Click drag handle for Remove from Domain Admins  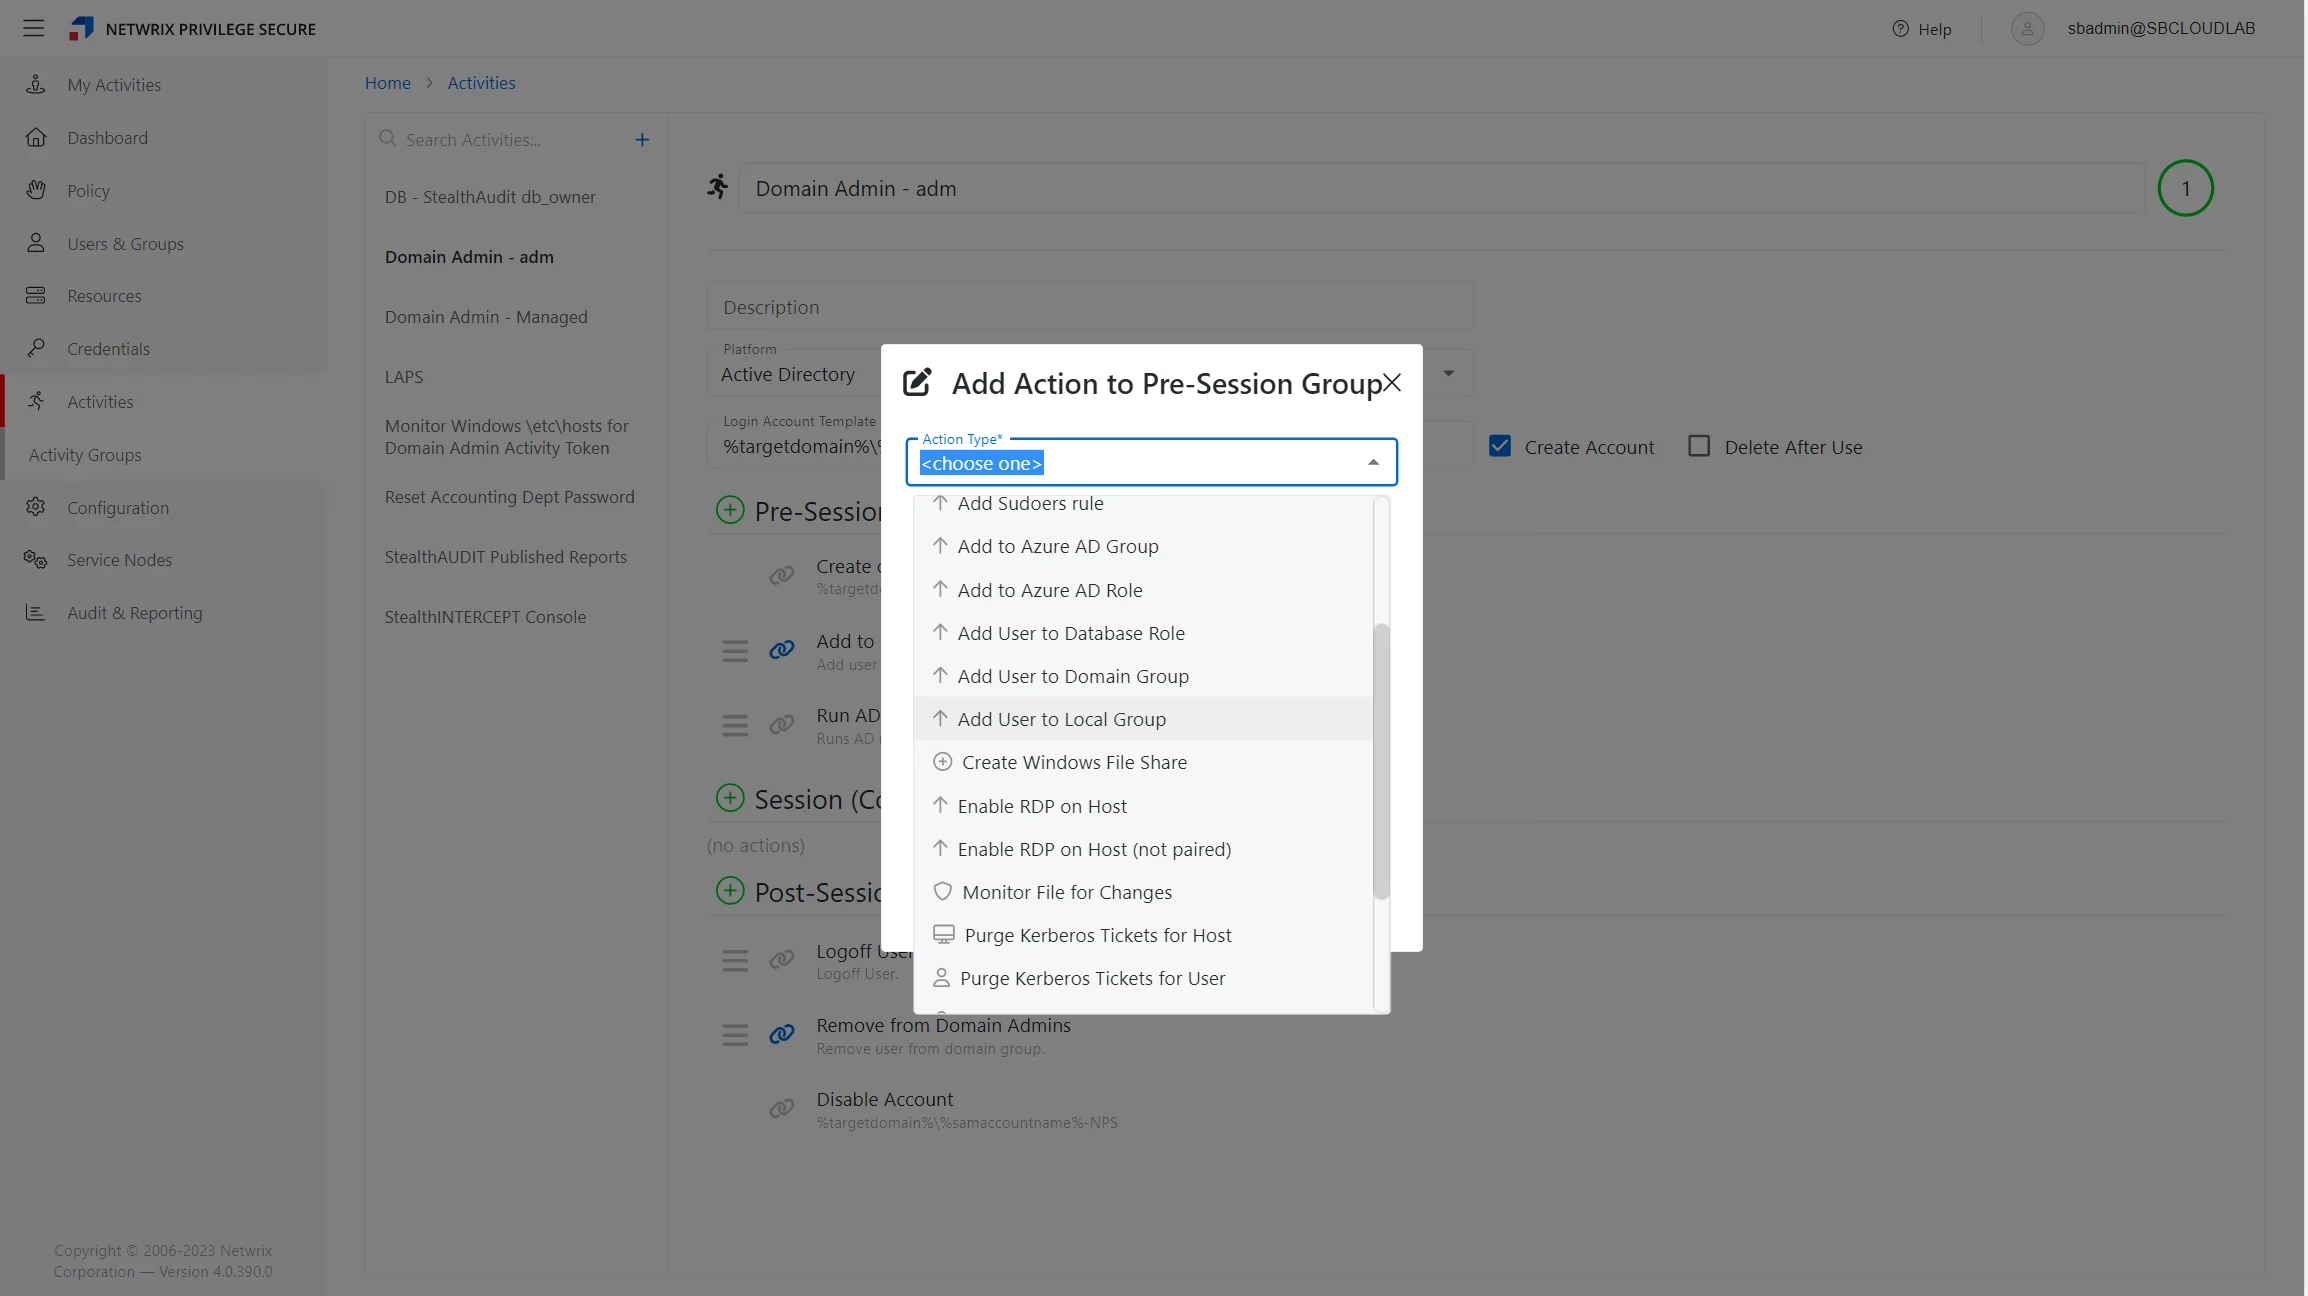pos(735,1035)
